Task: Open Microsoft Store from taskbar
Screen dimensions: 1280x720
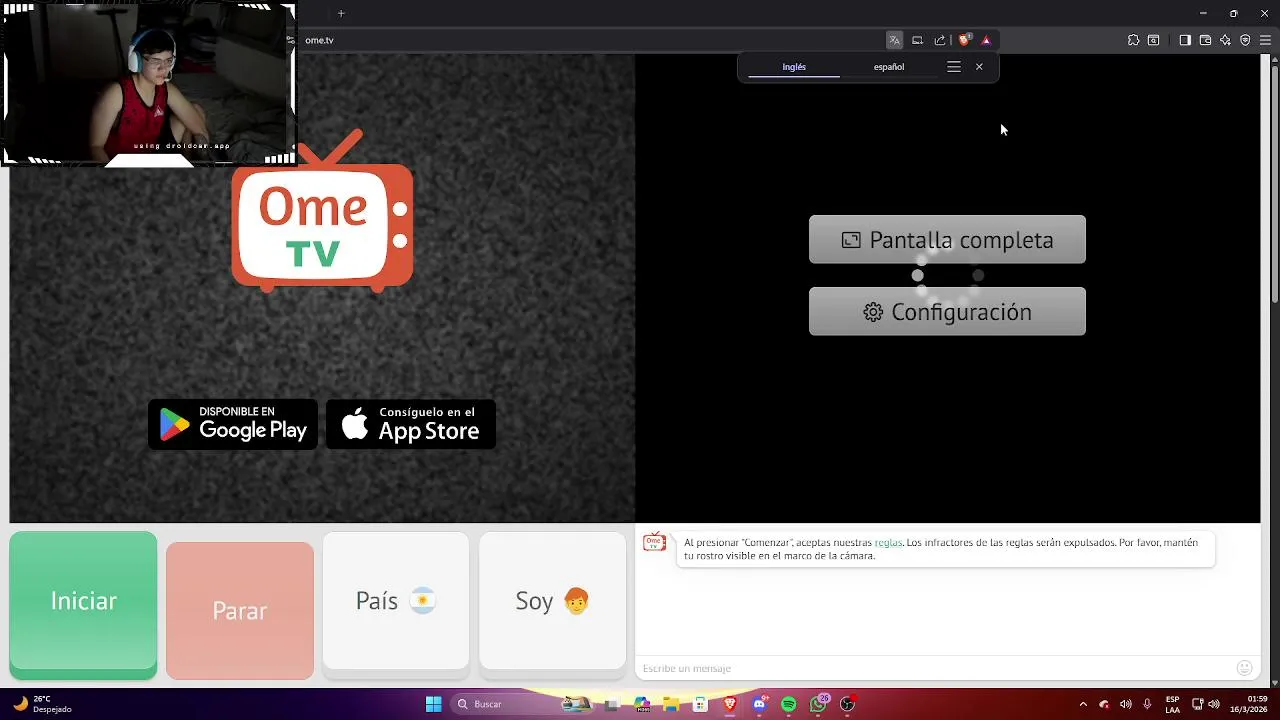Action: point(701,704)
